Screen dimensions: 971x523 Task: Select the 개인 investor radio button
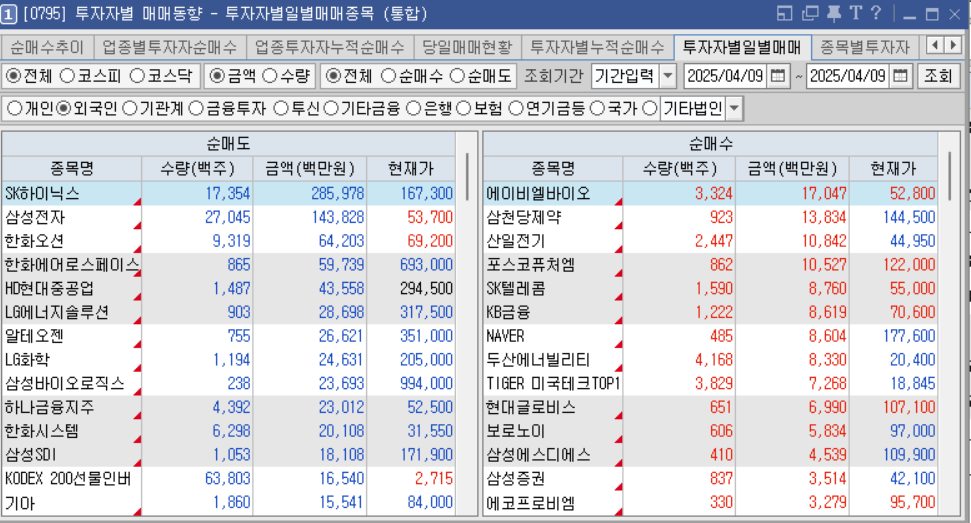coord(14,109)
